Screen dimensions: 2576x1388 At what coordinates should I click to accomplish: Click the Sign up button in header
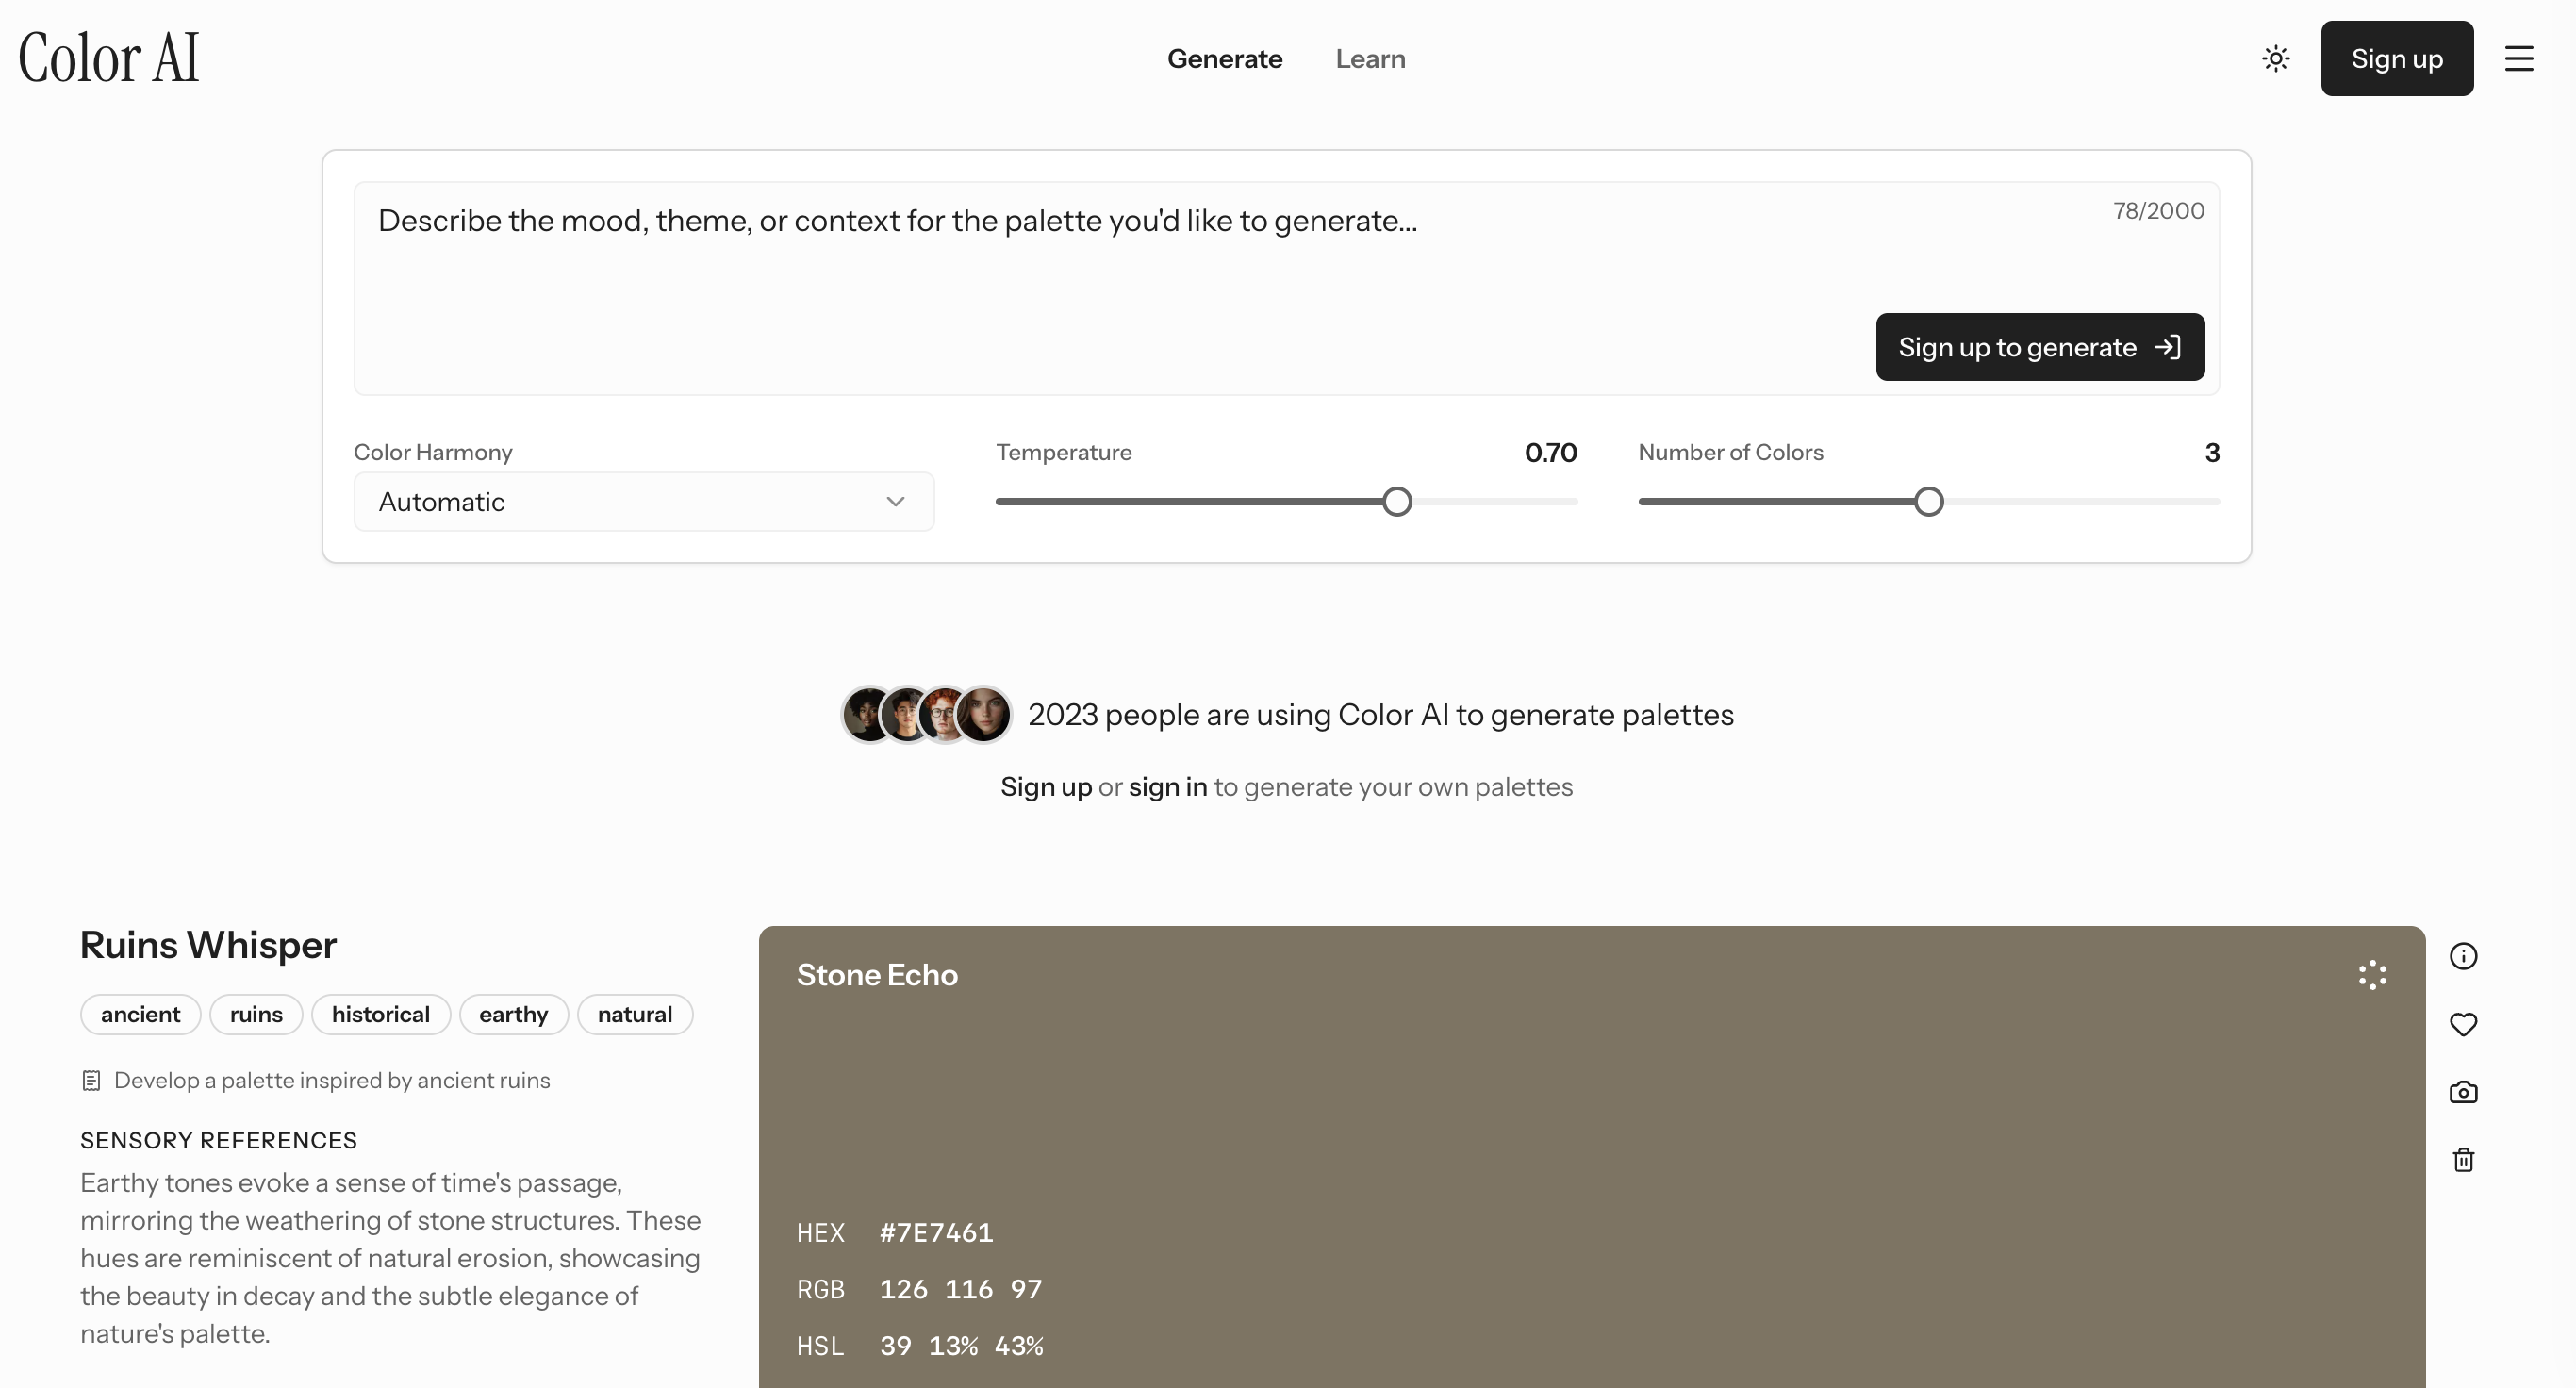click(2396, 59)
